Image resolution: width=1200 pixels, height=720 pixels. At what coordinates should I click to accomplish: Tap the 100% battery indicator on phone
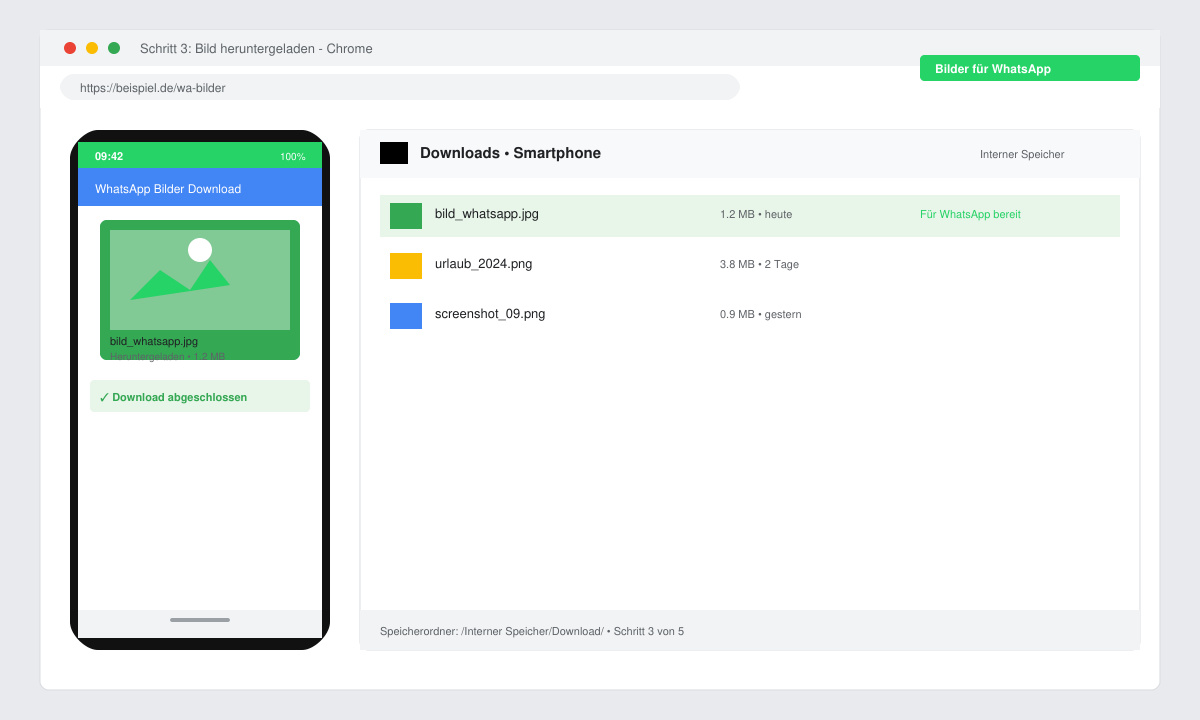tap(293, 156)
